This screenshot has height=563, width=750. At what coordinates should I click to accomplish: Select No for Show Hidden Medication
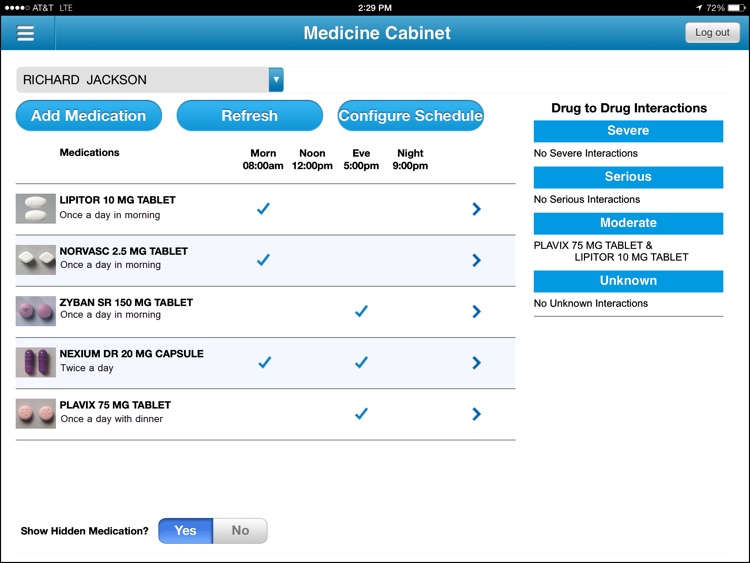point(240,531)
